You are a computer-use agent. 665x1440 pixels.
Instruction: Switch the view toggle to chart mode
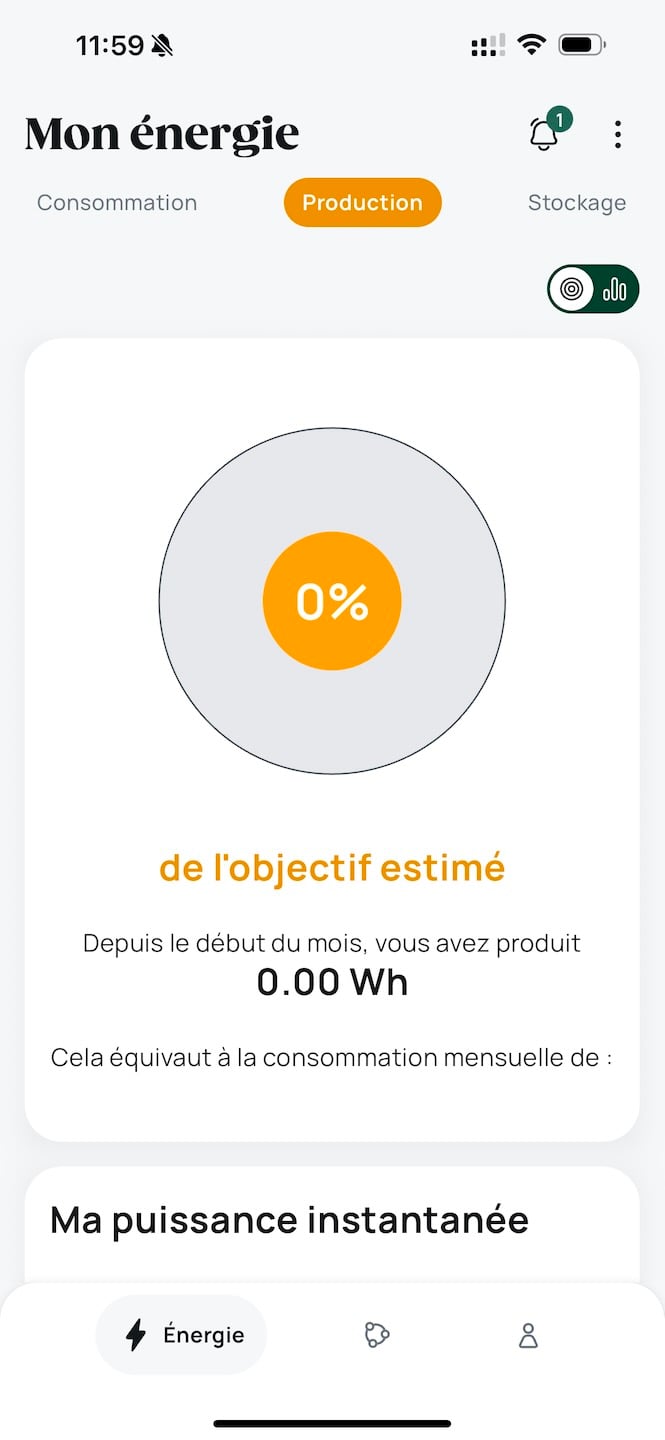(613, 289)
